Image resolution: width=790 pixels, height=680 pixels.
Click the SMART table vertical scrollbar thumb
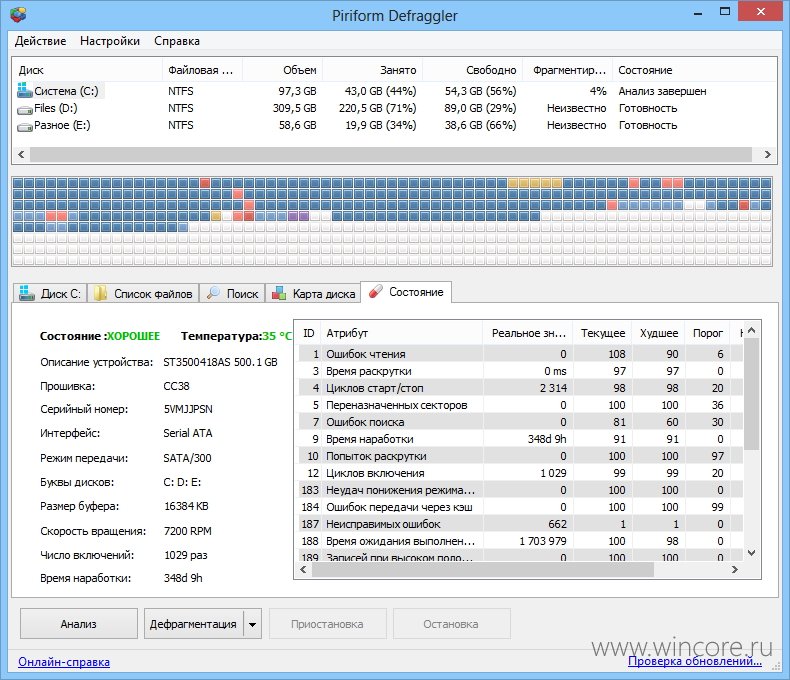751,394
